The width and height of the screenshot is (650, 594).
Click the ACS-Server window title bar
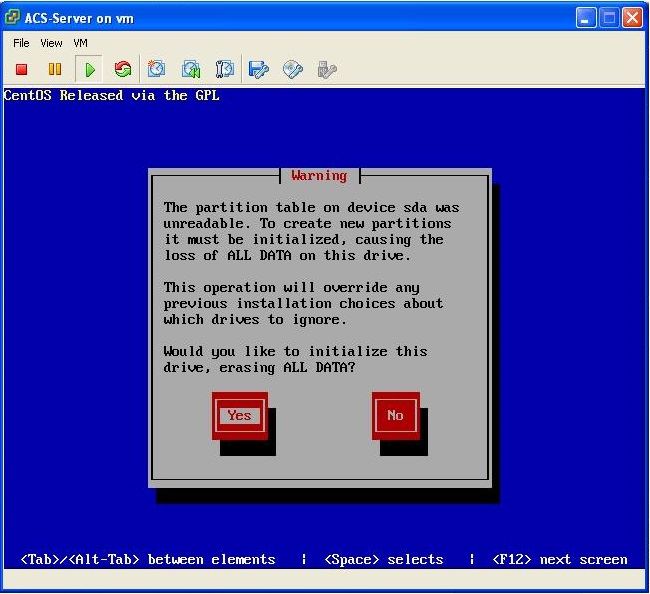pos(300,18)
